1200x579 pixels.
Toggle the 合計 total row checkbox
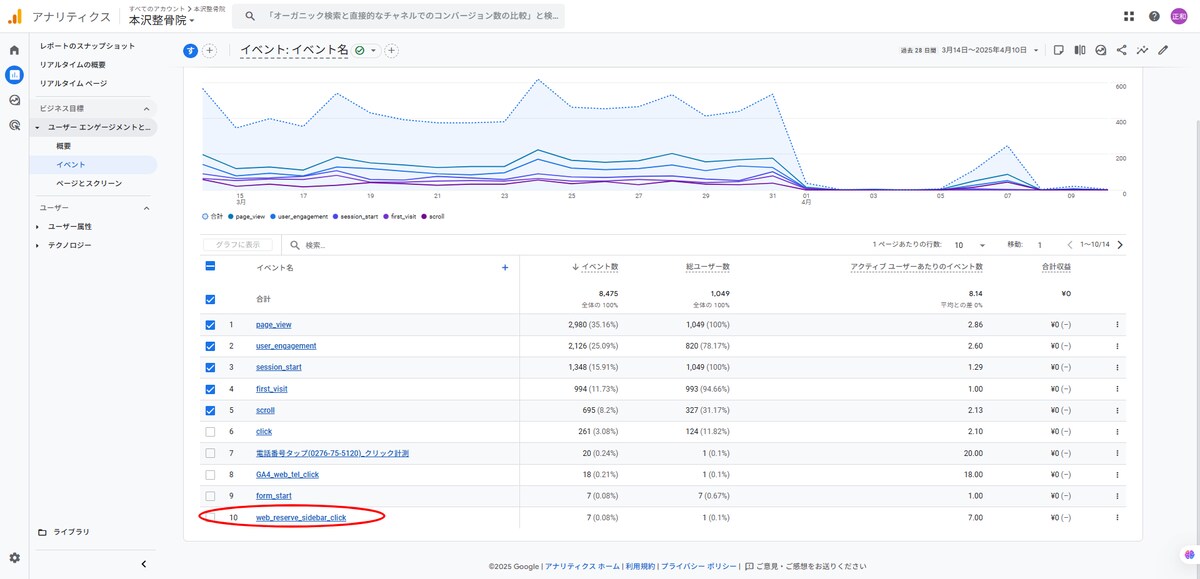[210, 298]
